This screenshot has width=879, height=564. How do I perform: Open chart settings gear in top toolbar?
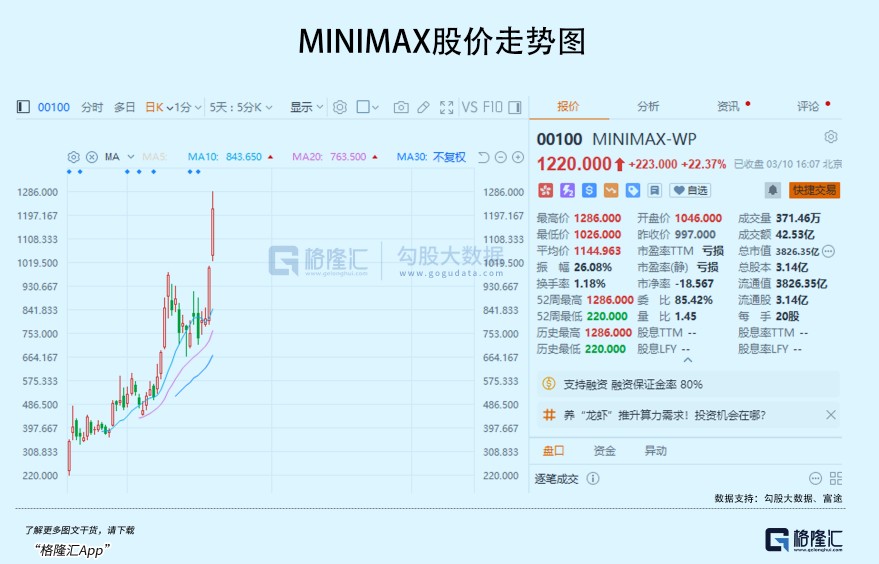(340, 107)
